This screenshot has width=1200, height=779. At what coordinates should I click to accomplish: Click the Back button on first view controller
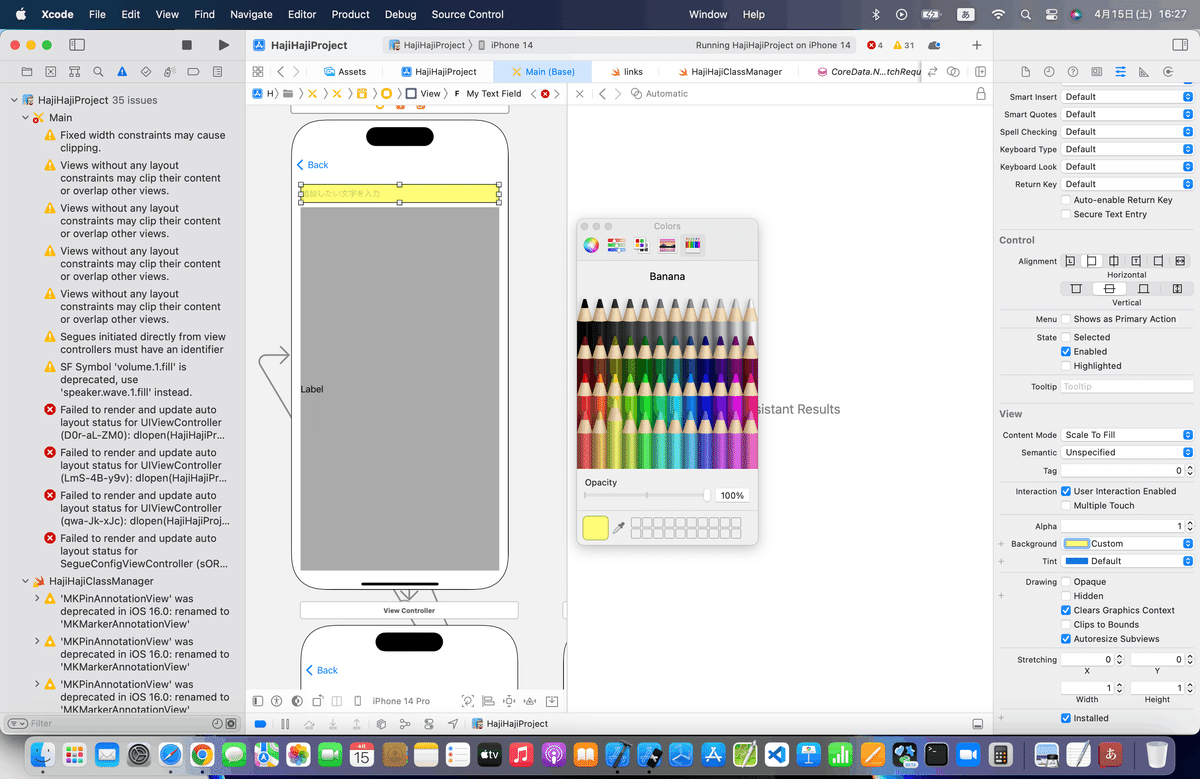[x=312, y=165]
